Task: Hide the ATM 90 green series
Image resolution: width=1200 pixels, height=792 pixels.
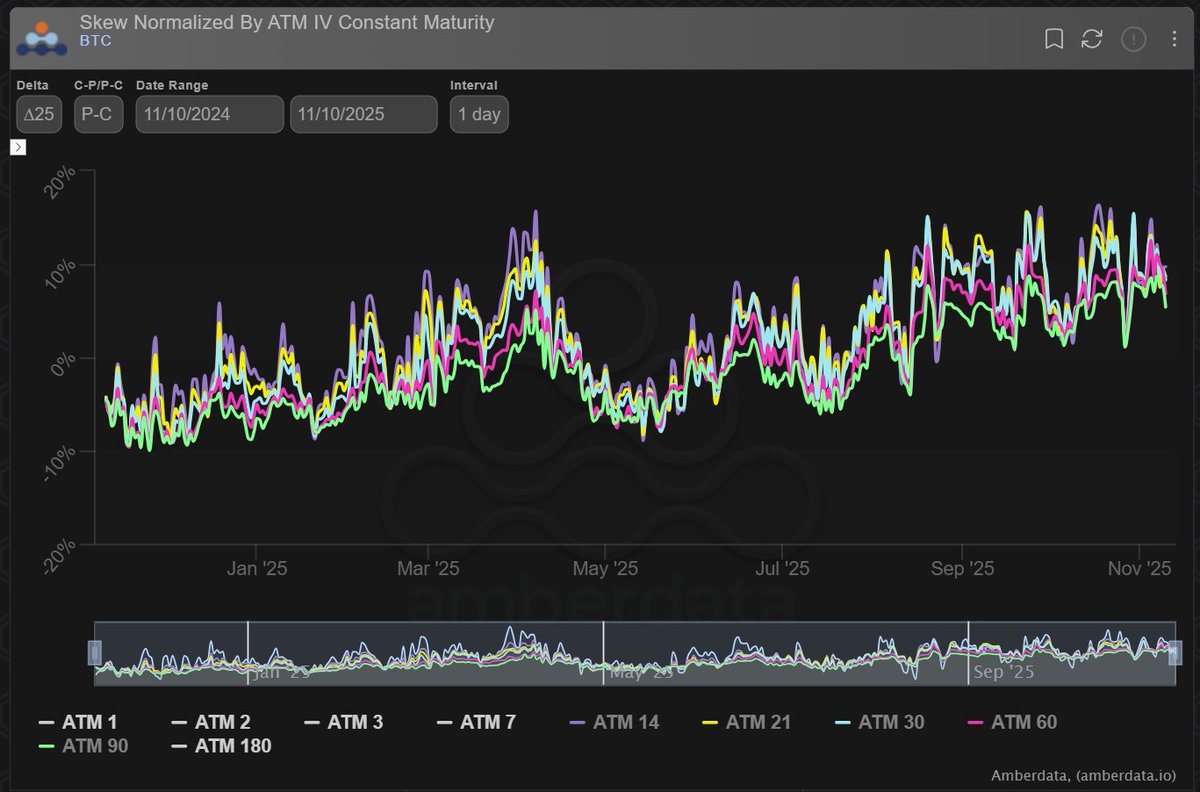Action: 83,745
